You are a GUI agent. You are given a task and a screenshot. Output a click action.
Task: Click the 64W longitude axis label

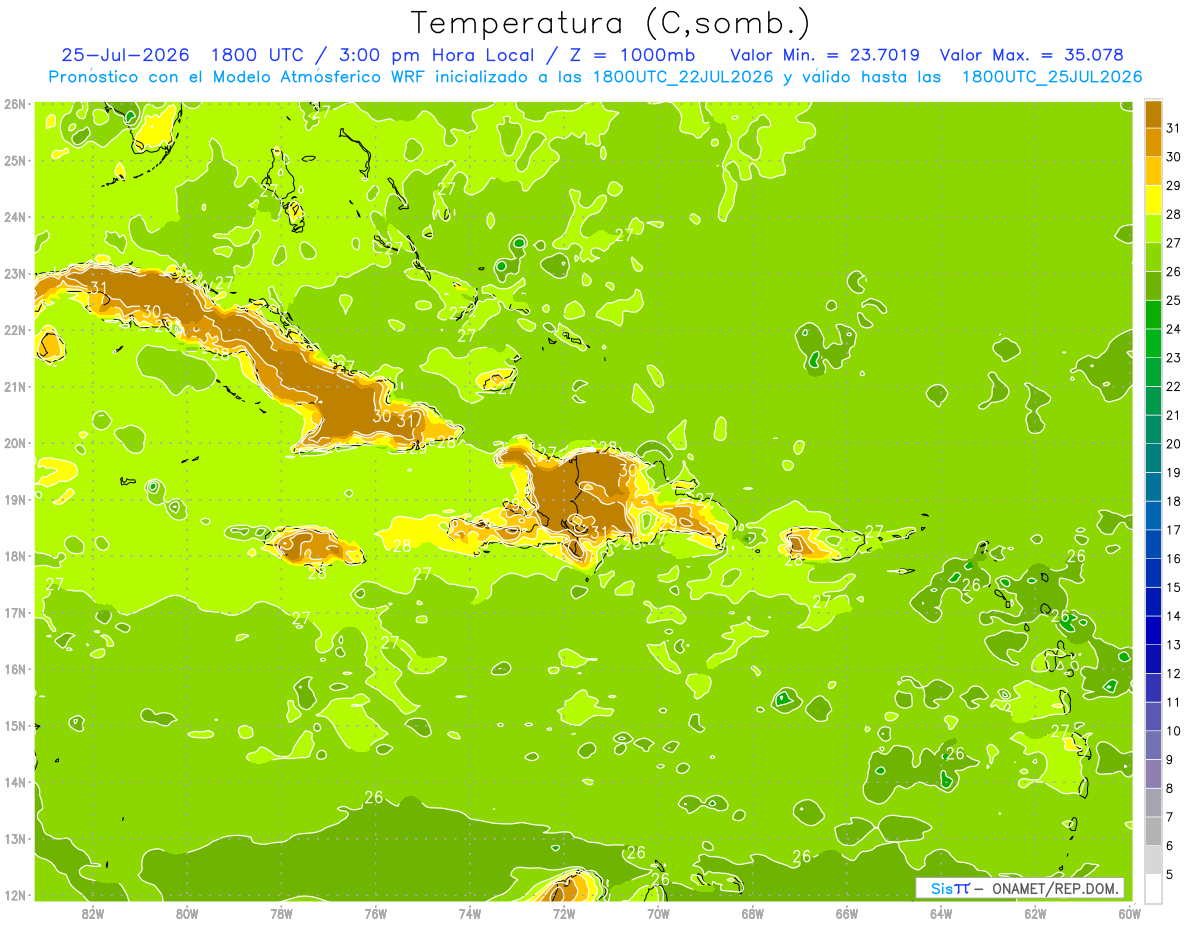pos(941,914)
